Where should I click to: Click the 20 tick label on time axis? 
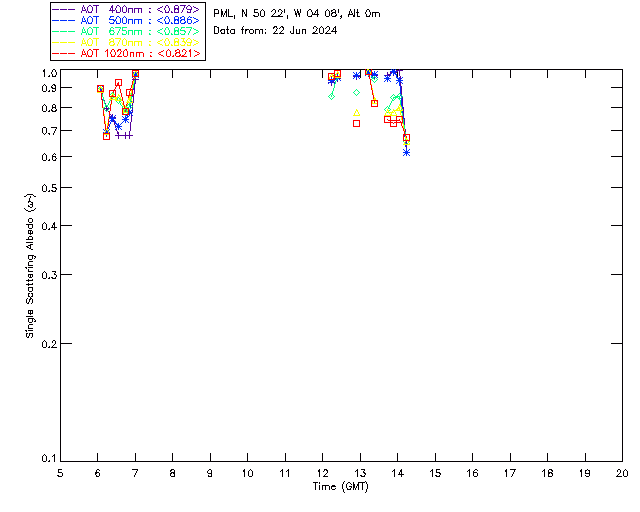tap(622, 473)
